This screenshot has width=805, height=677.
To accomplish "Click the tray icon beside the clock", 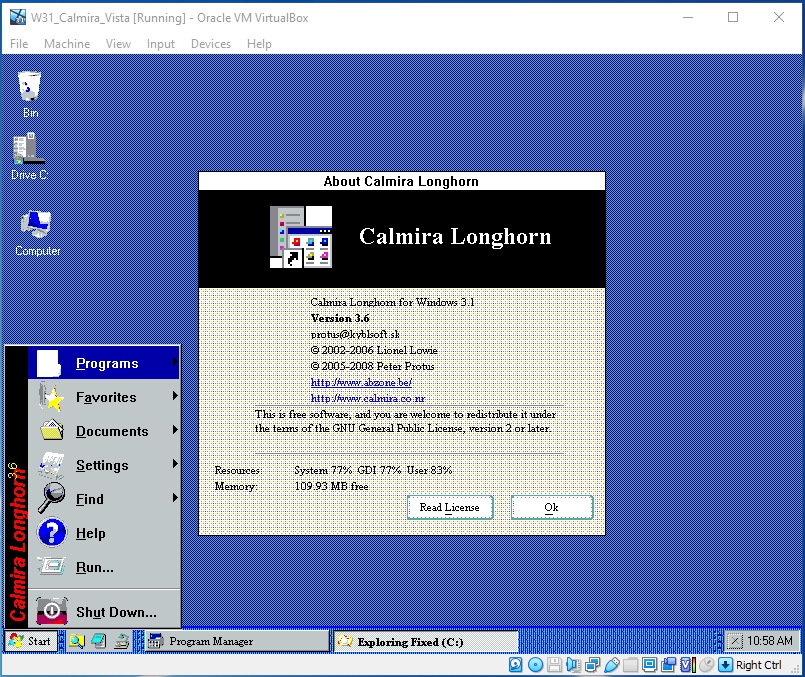I will (735, 641).
